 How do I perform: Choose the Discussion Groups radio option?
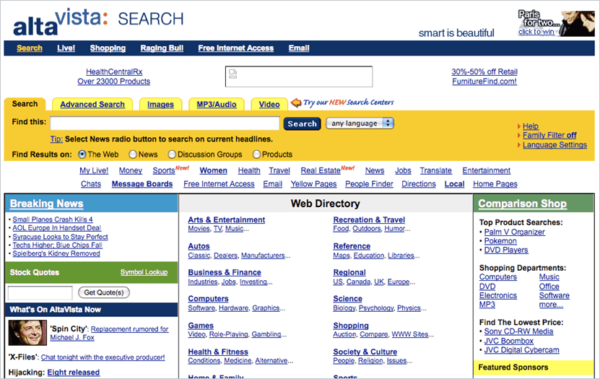172,154
